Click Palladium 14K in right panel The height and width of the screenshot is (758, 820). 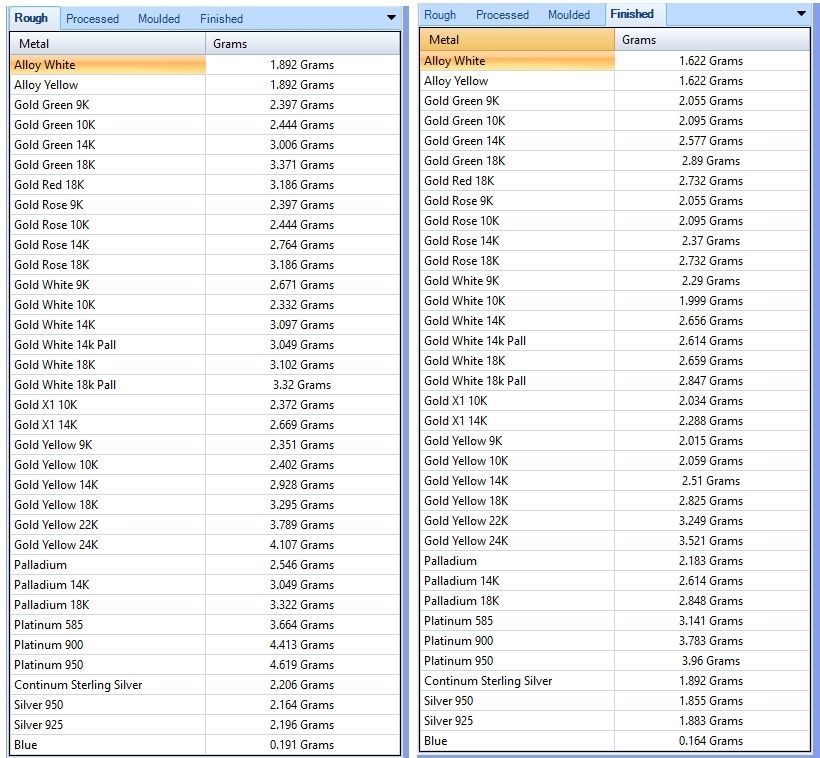click(x=615, y=581)
